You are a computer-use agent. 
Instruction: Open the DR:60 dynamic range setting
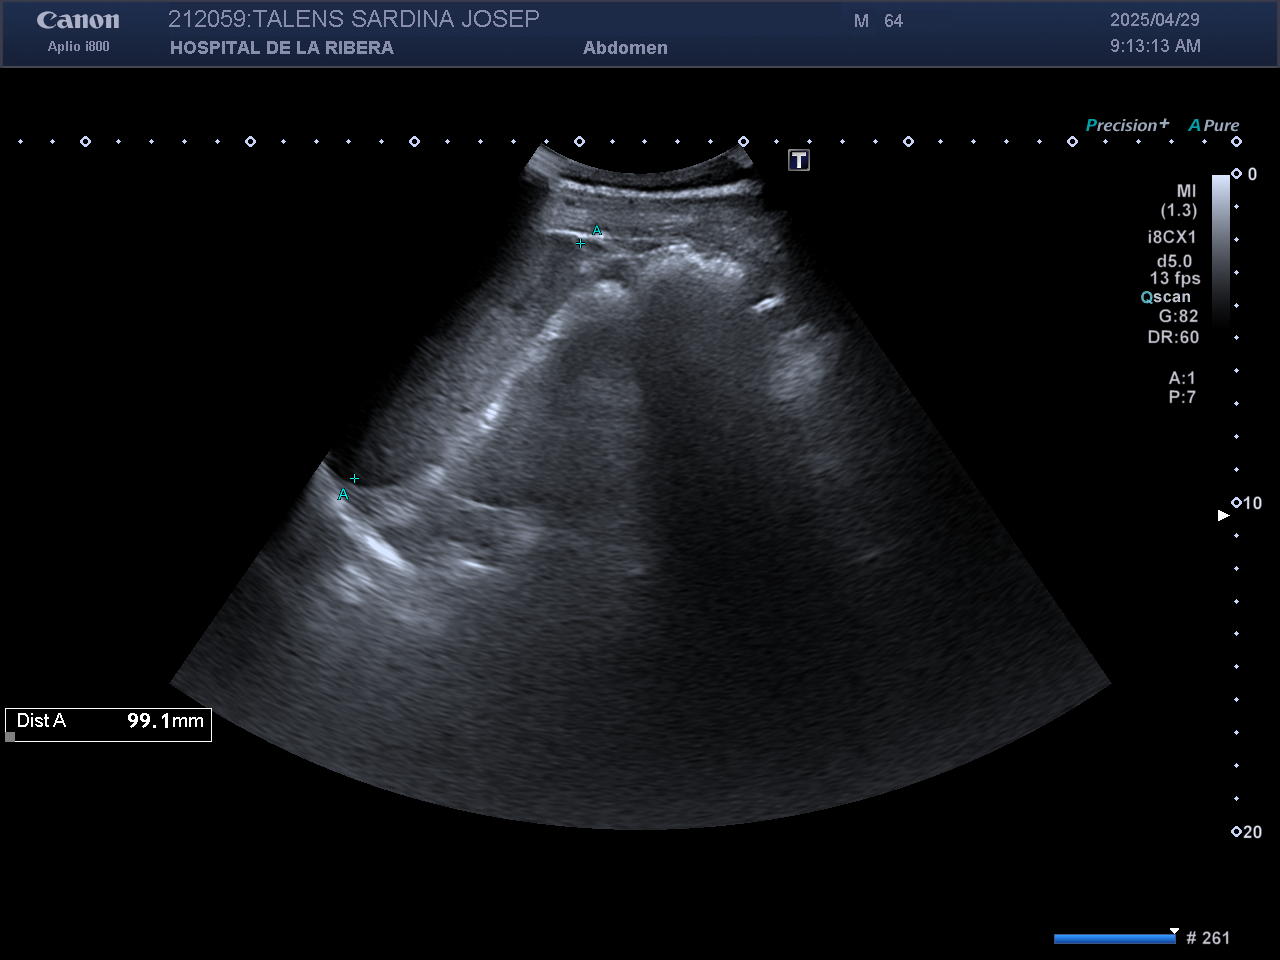1173,337
